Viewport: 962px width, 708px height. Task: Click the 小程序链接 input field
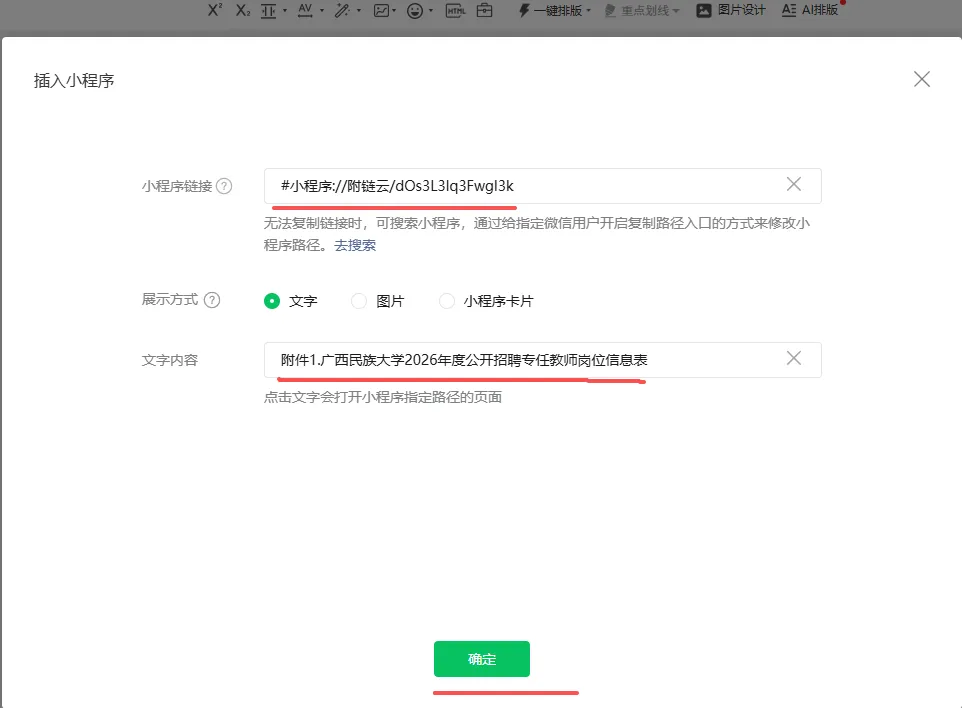point(542,186)
